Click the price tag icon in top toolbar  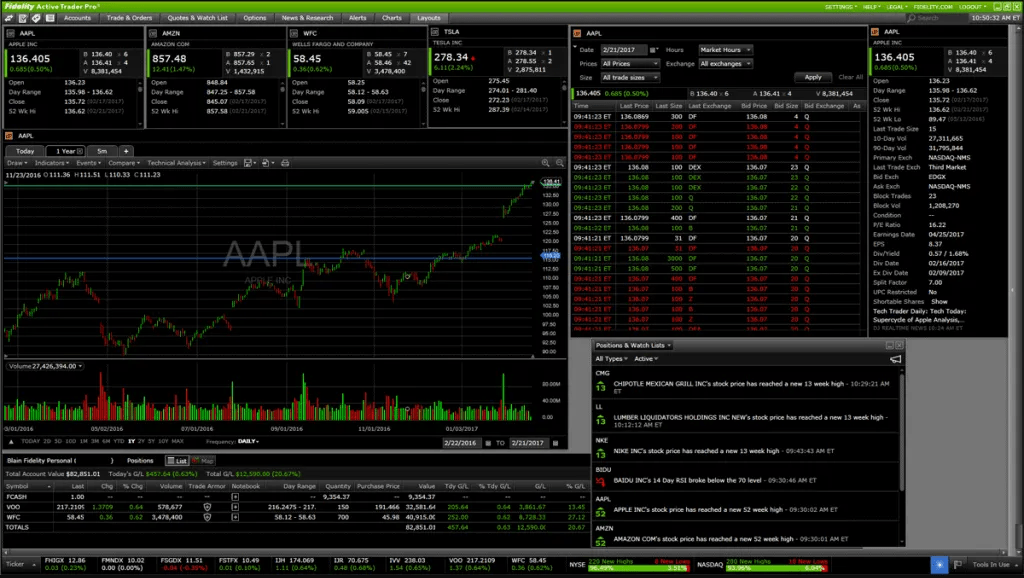click(36, 18)
